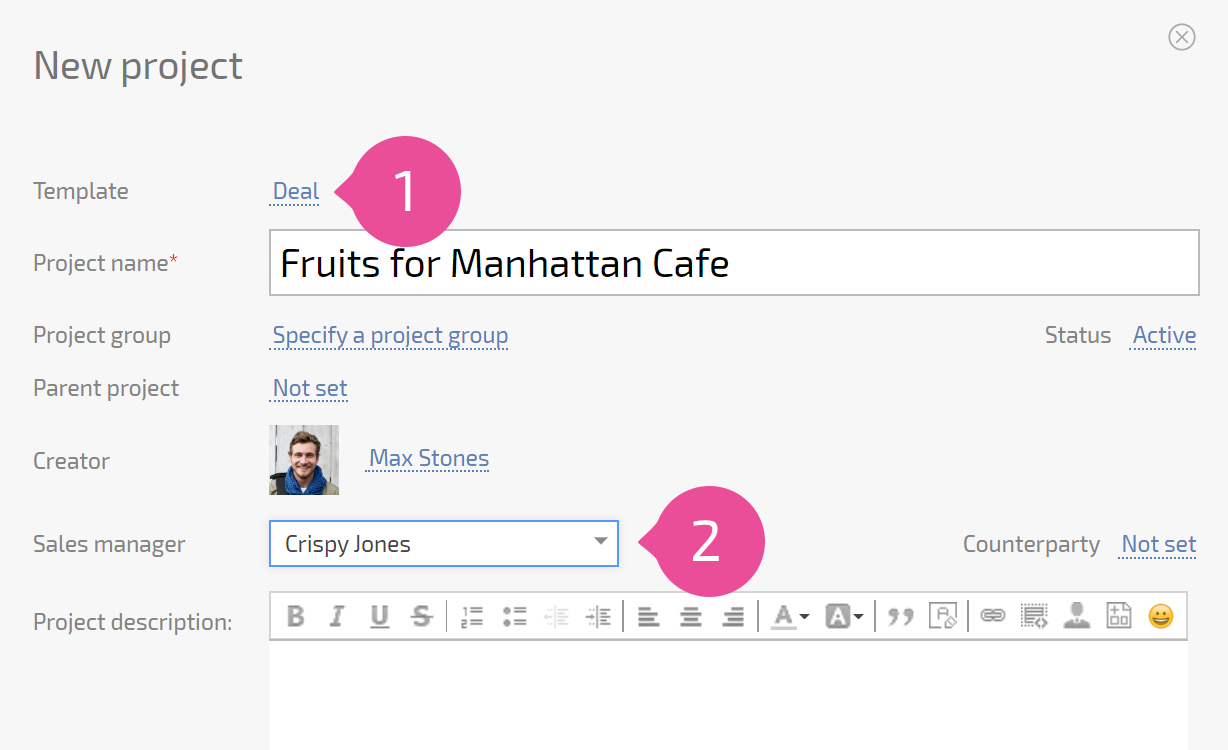
Task: Open Sales manager dropdown Crispy Jones
Action: pyautogui.click(x=444, y=543)
